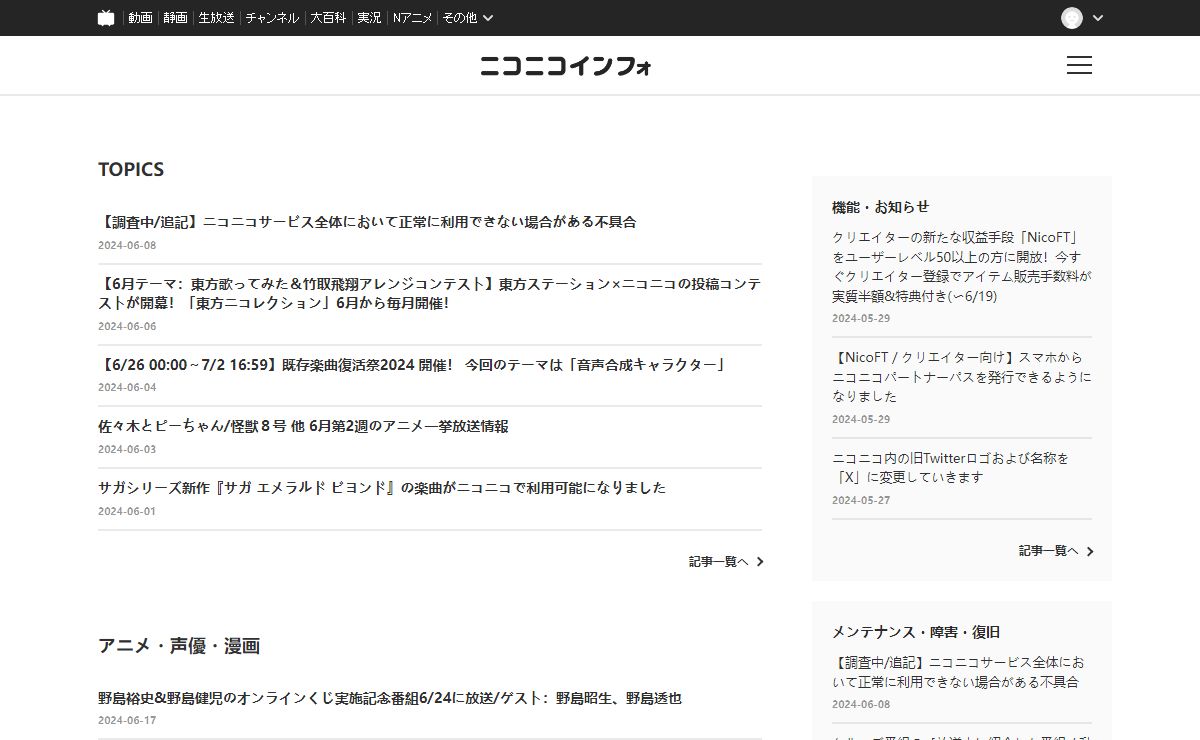Open the Nアニメ menu item

[x=412, y=18]
